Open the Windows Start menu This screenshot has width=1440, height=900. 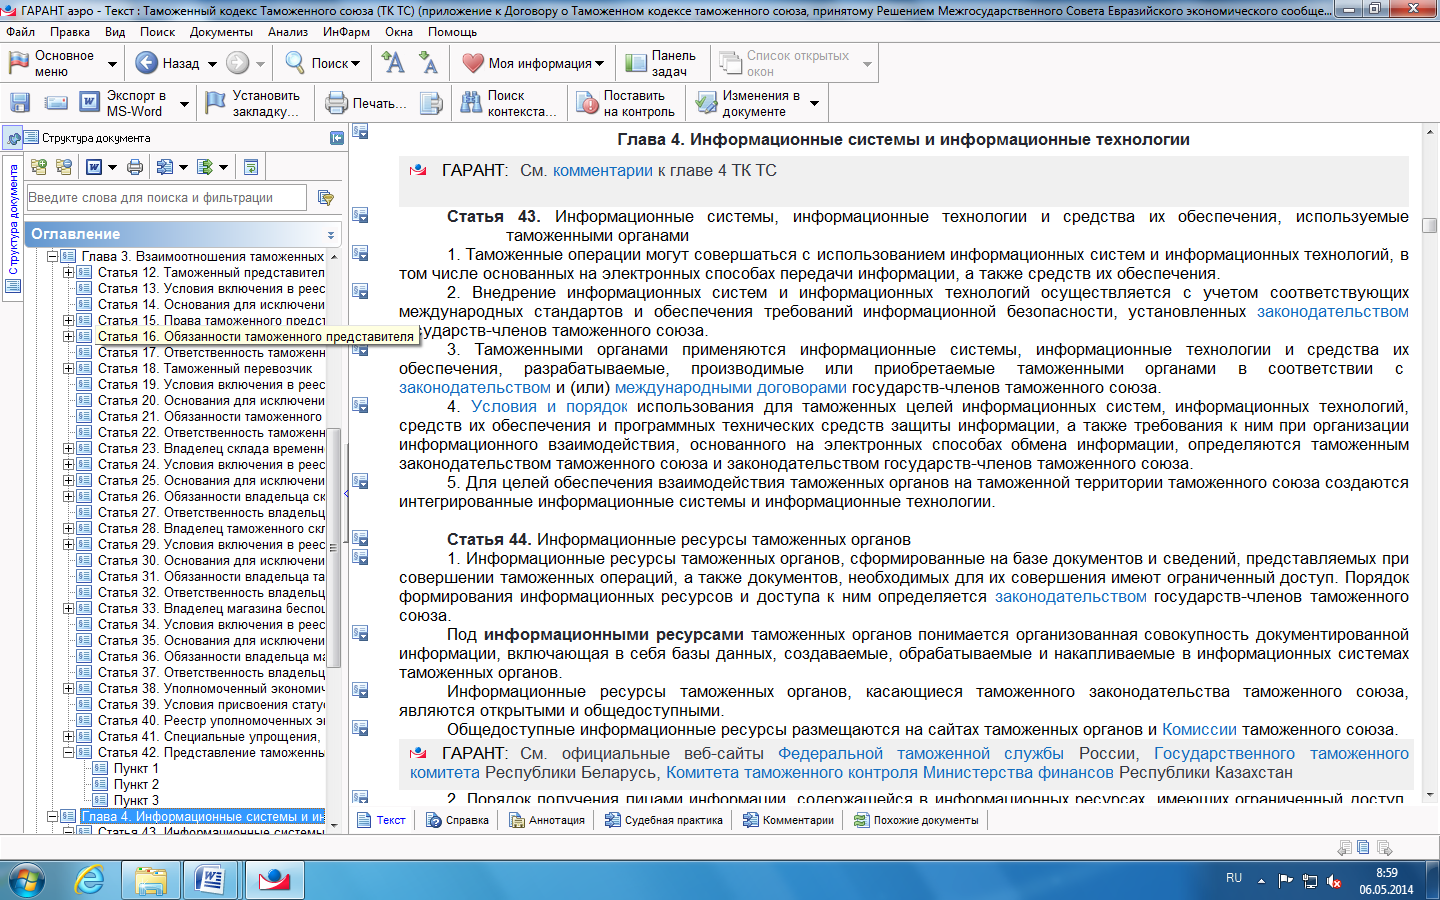[27, 881]
